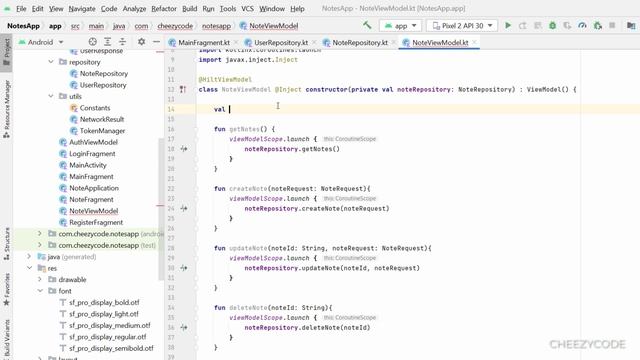Collapse the font folder
640x360 pixels.
tap(40, 291)
